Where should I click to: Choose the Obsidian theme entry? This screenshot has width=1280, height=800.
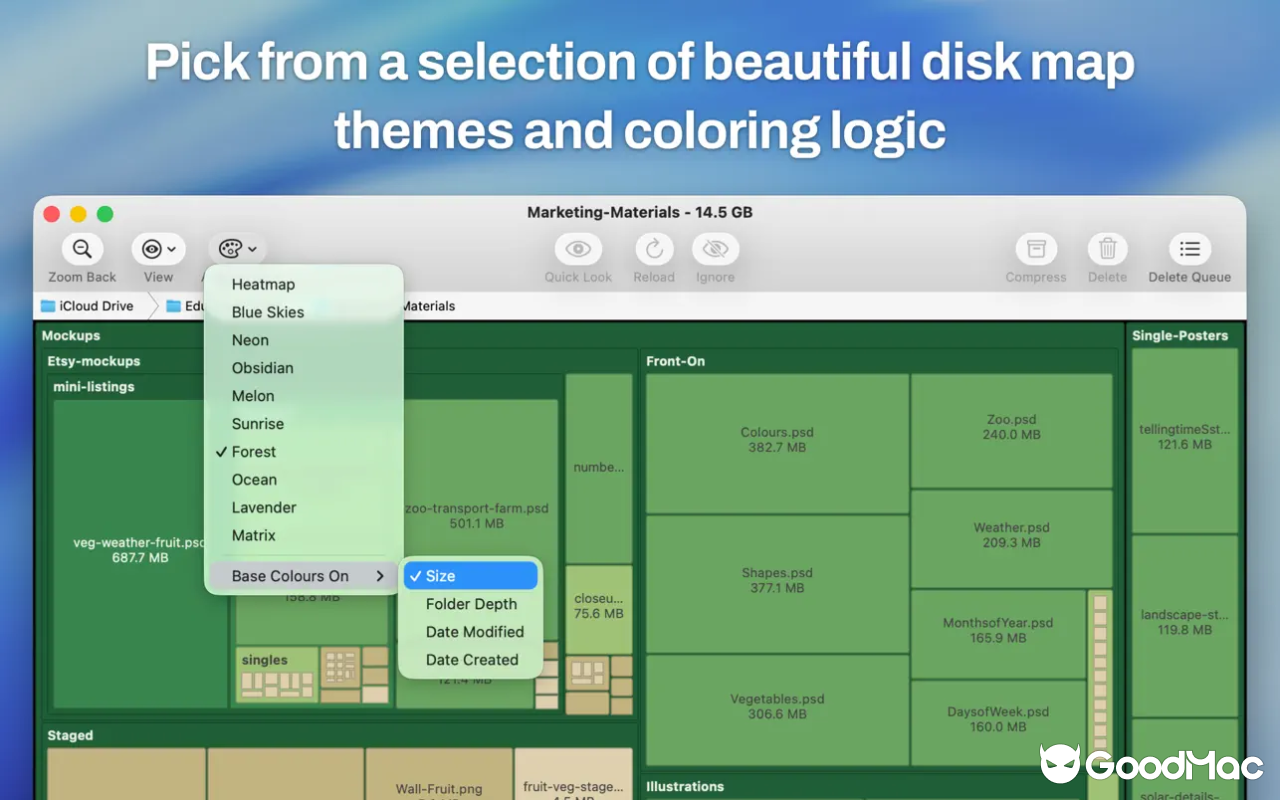(x=262, y=368)
